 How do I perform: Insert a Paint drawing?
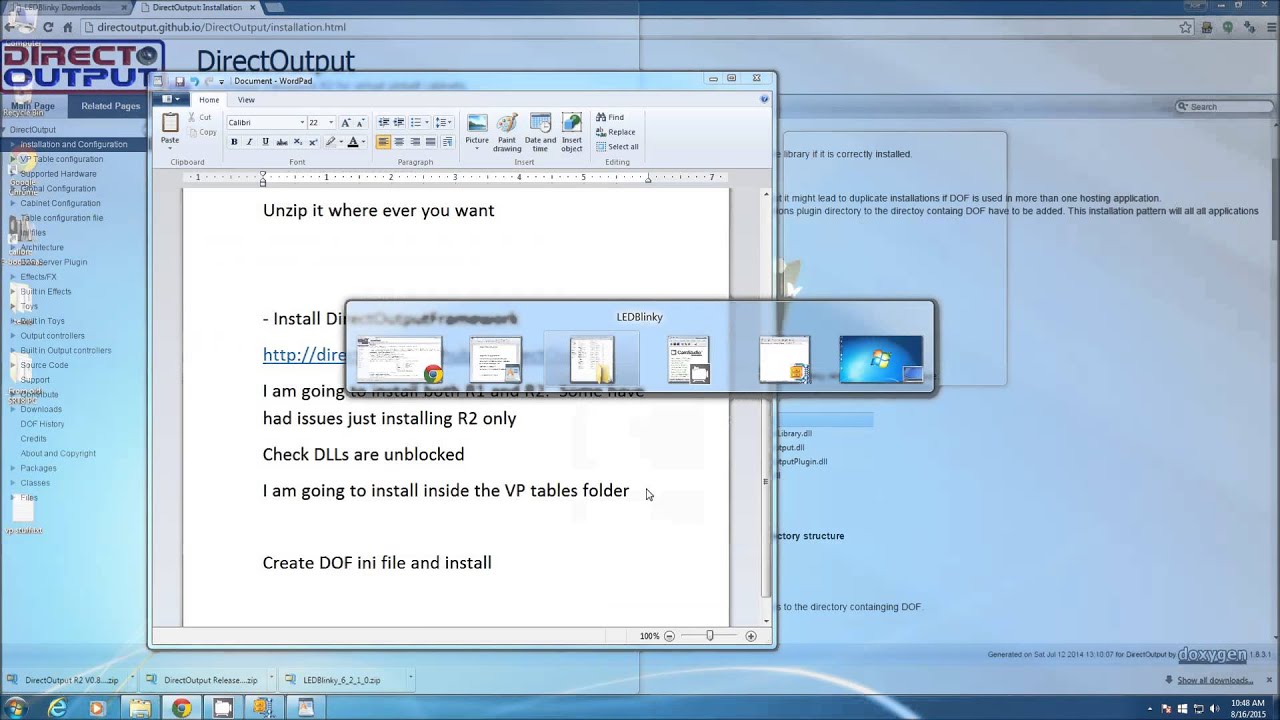[507, 132]
